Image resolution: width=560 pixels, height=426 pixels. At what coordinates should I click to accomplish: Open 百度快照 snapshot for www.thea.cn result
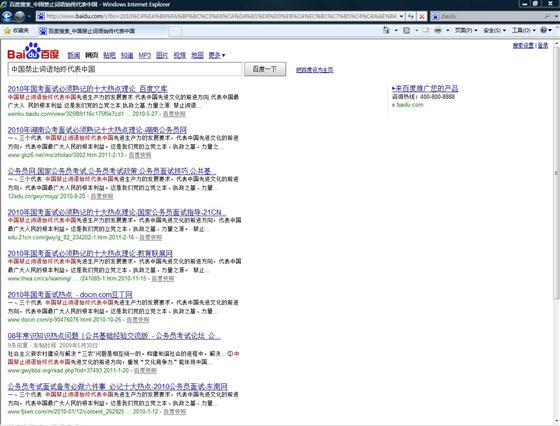(163, 279)
